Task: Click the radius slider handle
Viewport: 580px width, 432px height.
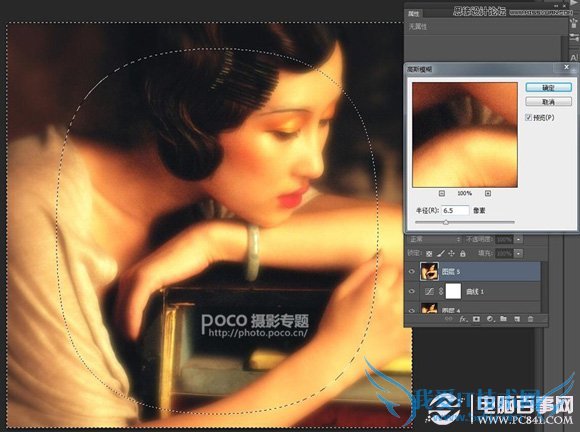Action: [446, 222]
